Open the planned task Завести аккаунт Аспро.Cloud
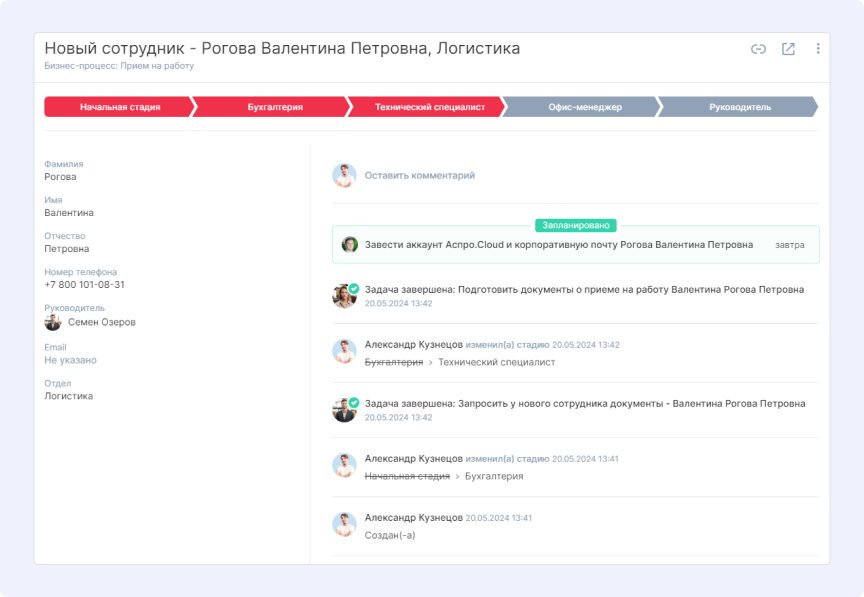Viewport: 864px width, 597px height. point(558,244)
